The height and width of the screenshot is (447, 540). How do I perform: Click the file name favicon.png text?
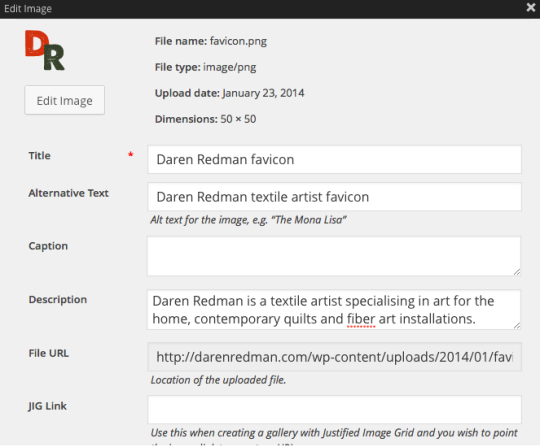238,41
